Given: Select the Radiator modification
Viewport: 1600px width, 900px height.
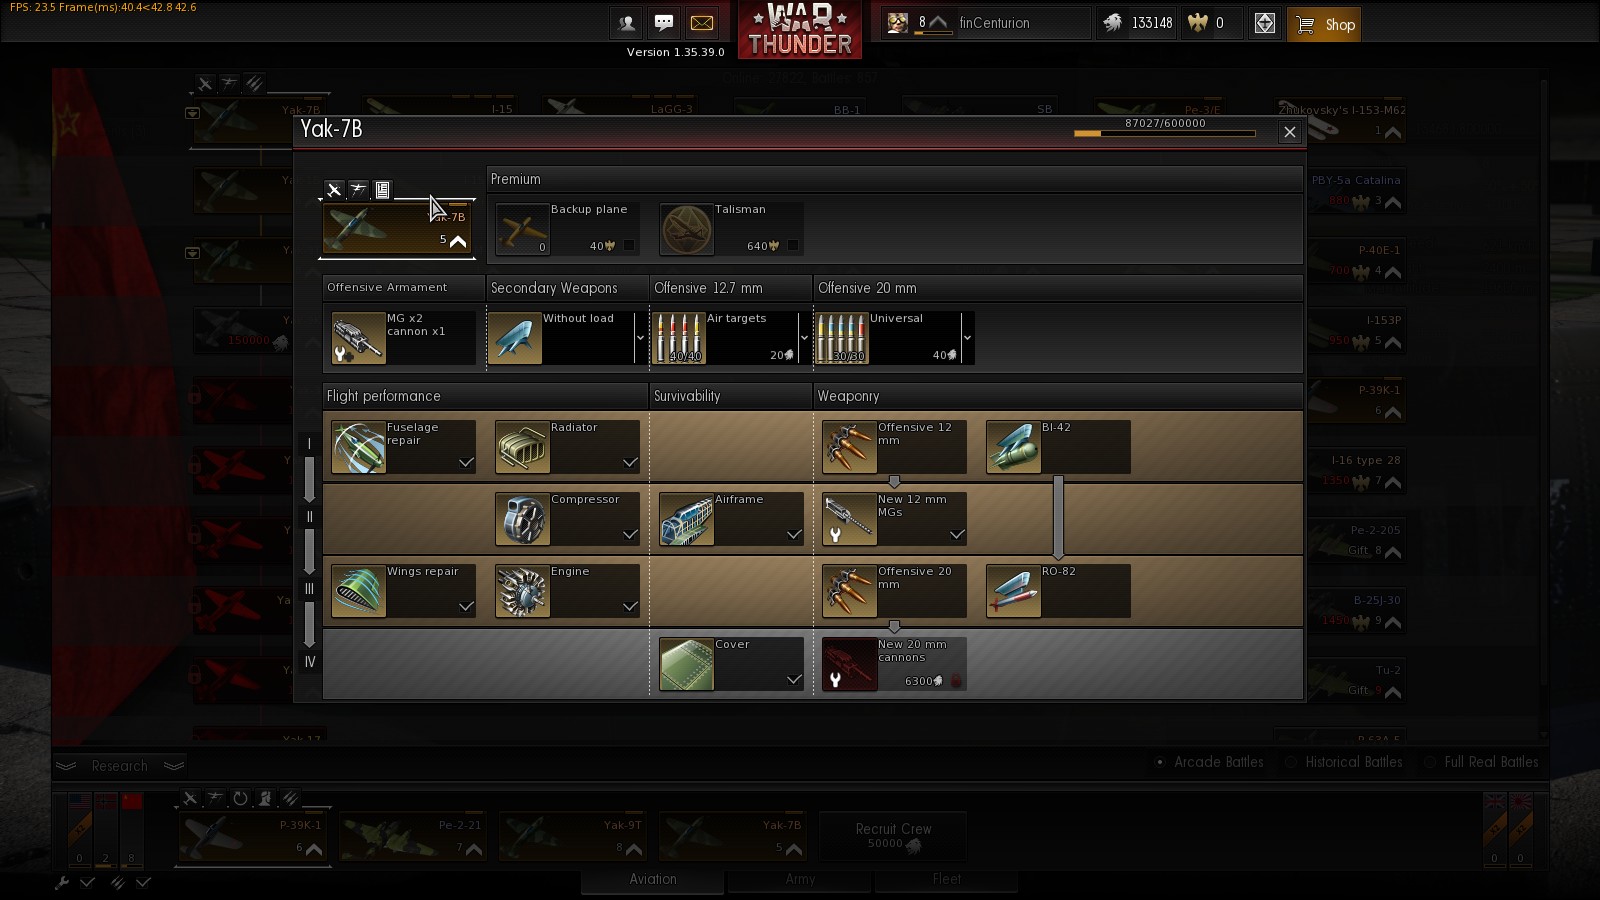Looking at the screenshot, I should pyautogui.click(x=568, y=446).
